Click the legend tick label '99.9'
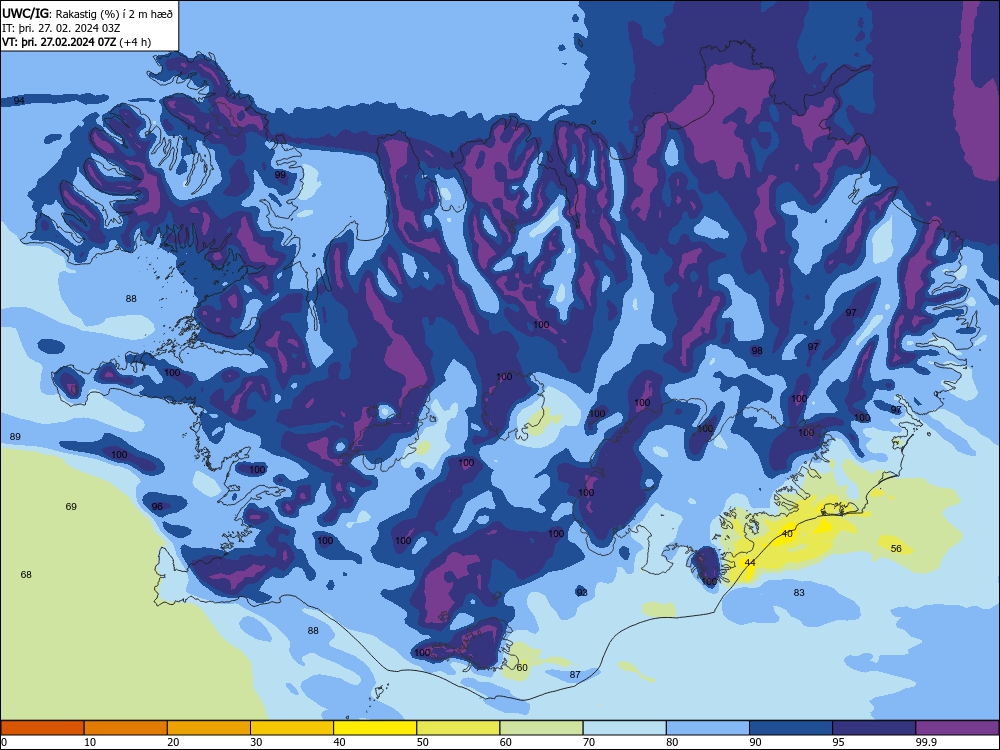 coord(926,742)
